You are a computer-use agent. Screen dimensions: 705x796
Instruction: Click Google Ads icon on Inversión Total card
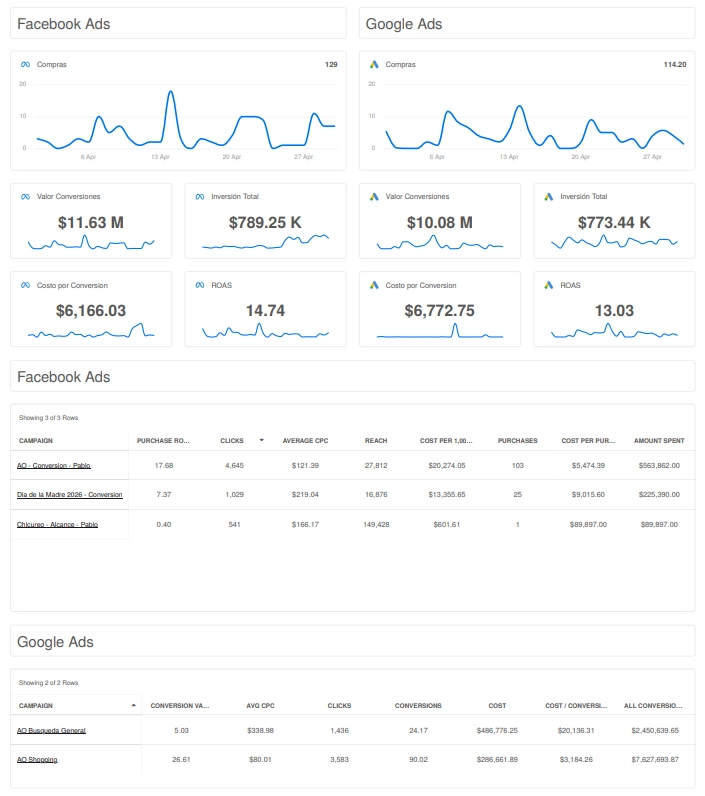(x=549, y=196)
